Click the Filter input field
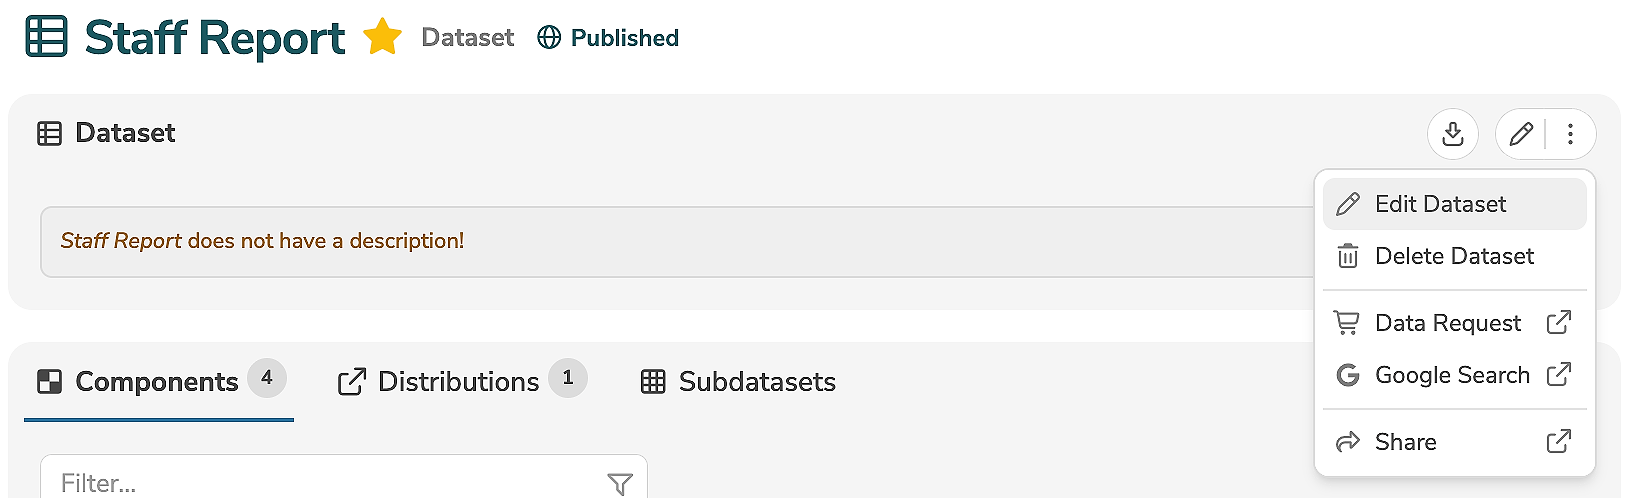Viewport: 1634px width, 498px height. pyautogui.click(x=320, y=483)
